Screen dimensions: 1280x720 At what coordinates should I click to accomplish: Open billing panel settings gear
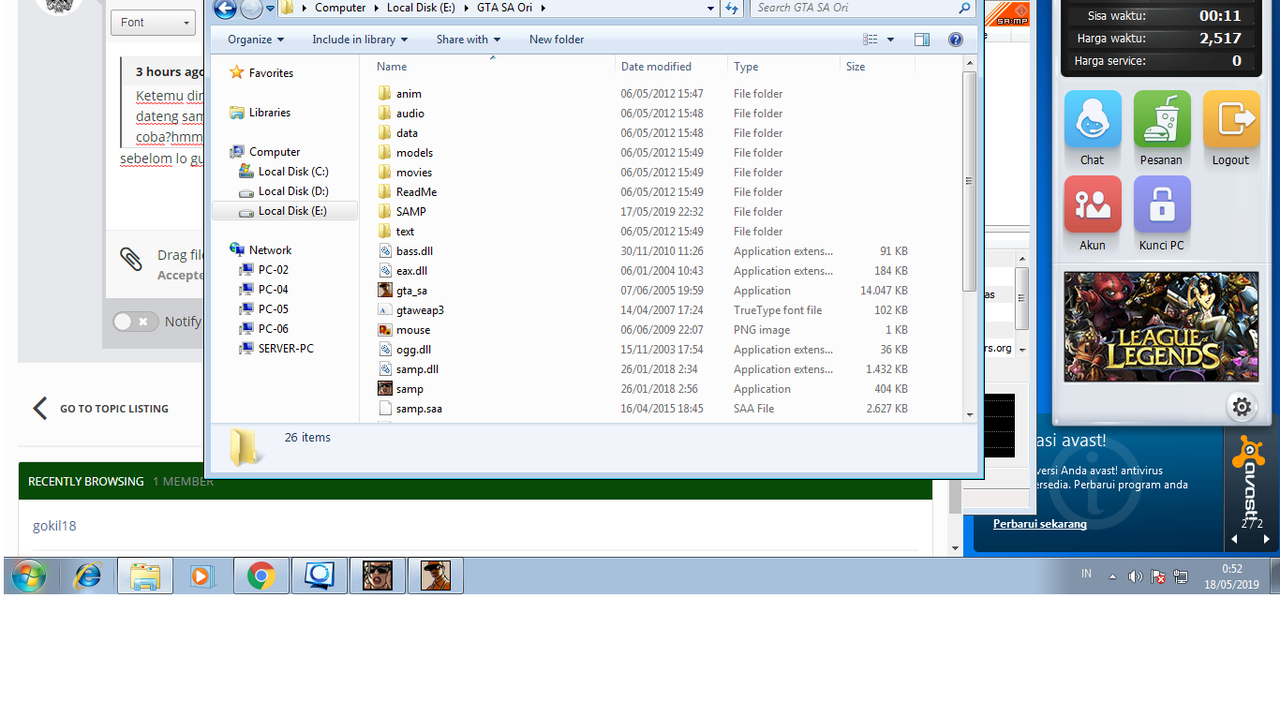click(x=1242, y=407)
